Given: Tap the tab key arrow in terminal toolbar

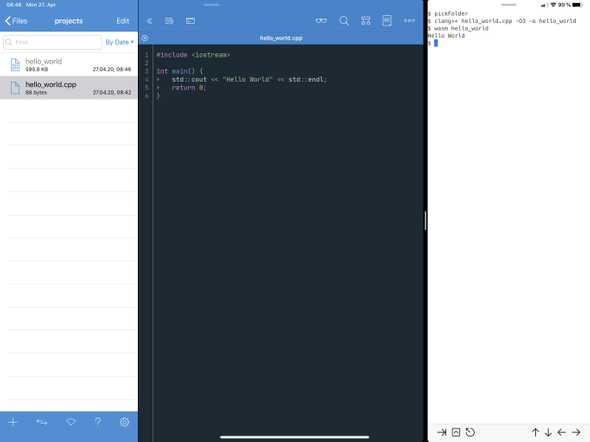Looking at the screenshot, I should (x=442, y=432).
